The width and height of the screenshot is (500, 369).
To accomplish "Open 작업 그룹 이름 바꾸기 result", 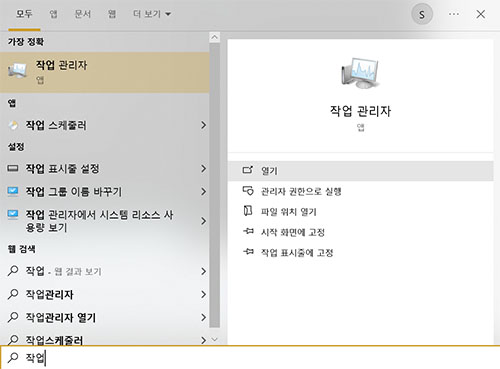I will pos(105,192).
